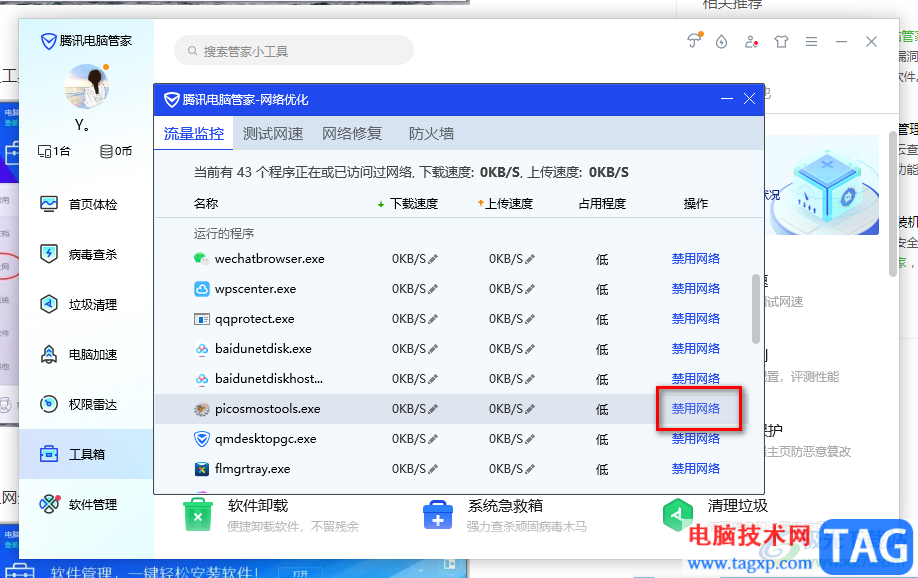Select the flmgrtray.exe row name

[x=252, y=469]
